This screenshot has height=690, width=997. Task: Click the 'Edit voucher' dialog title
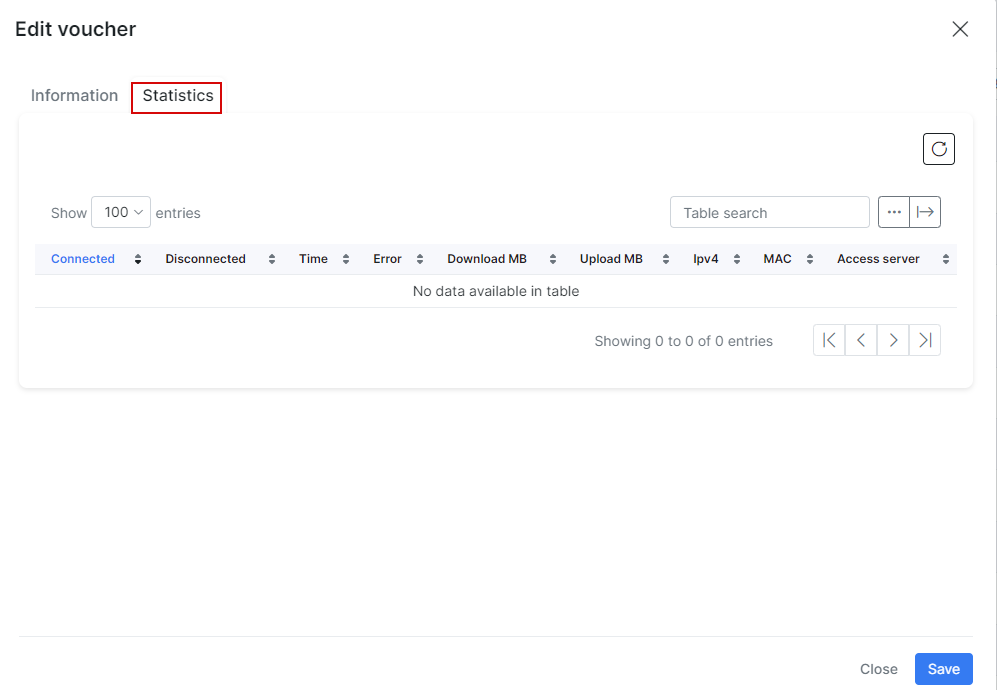[76, 29]
